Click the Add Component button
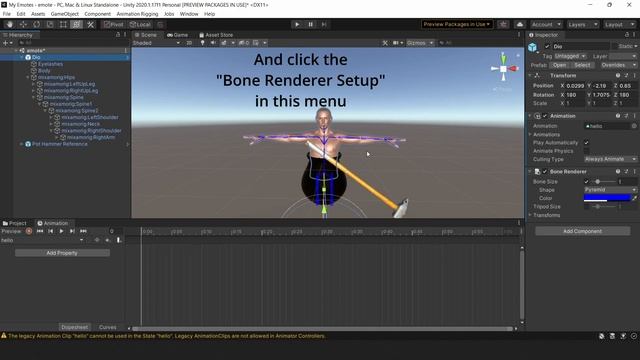 point(582,231)
